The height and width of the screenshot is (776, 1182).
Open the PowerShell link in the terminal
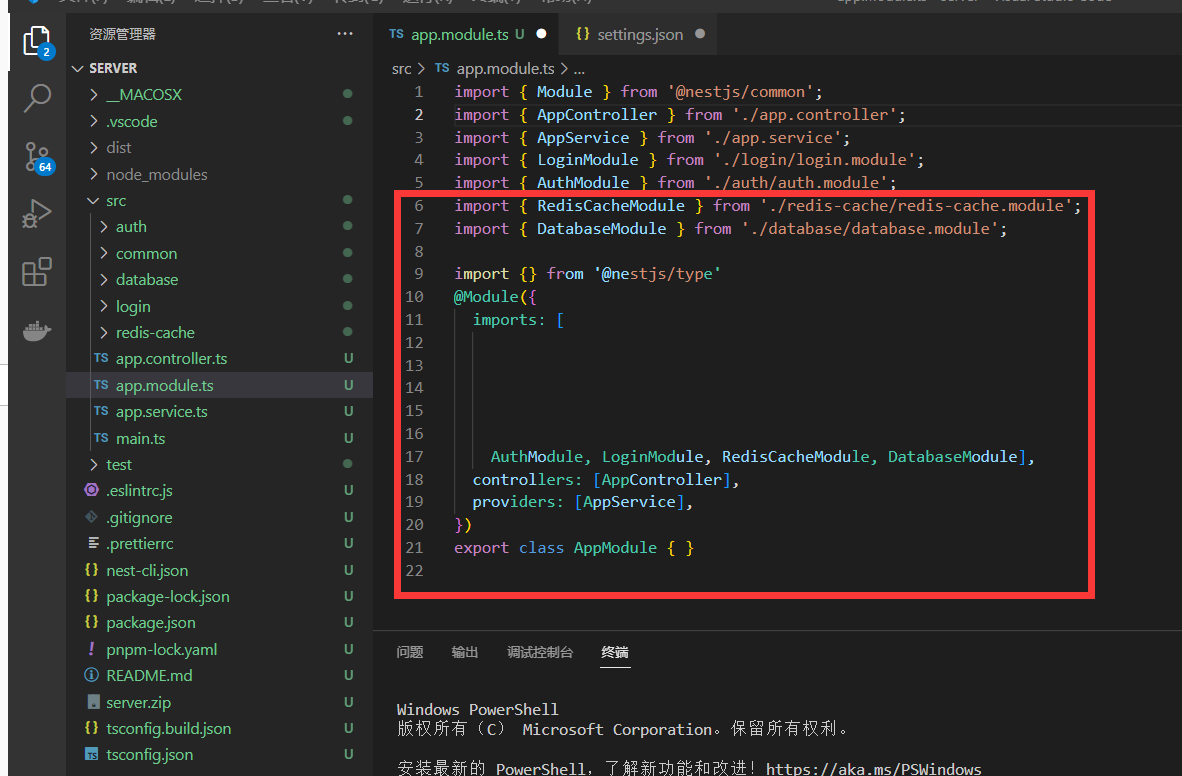click(x=874, y=768)
